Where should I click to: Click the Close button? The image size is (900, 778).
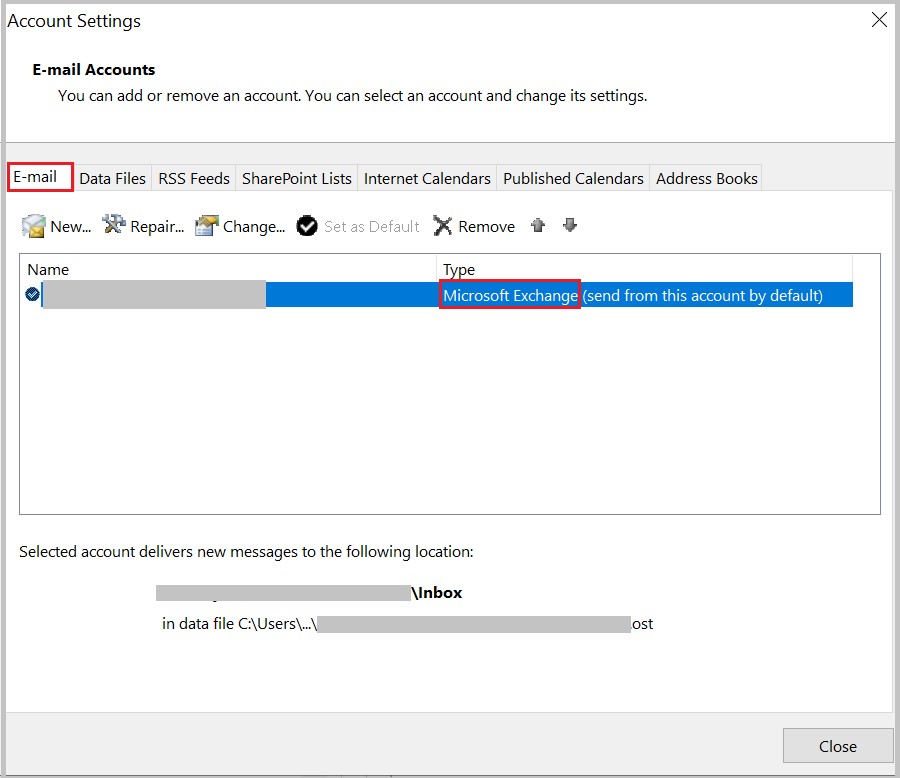(837, 746)
